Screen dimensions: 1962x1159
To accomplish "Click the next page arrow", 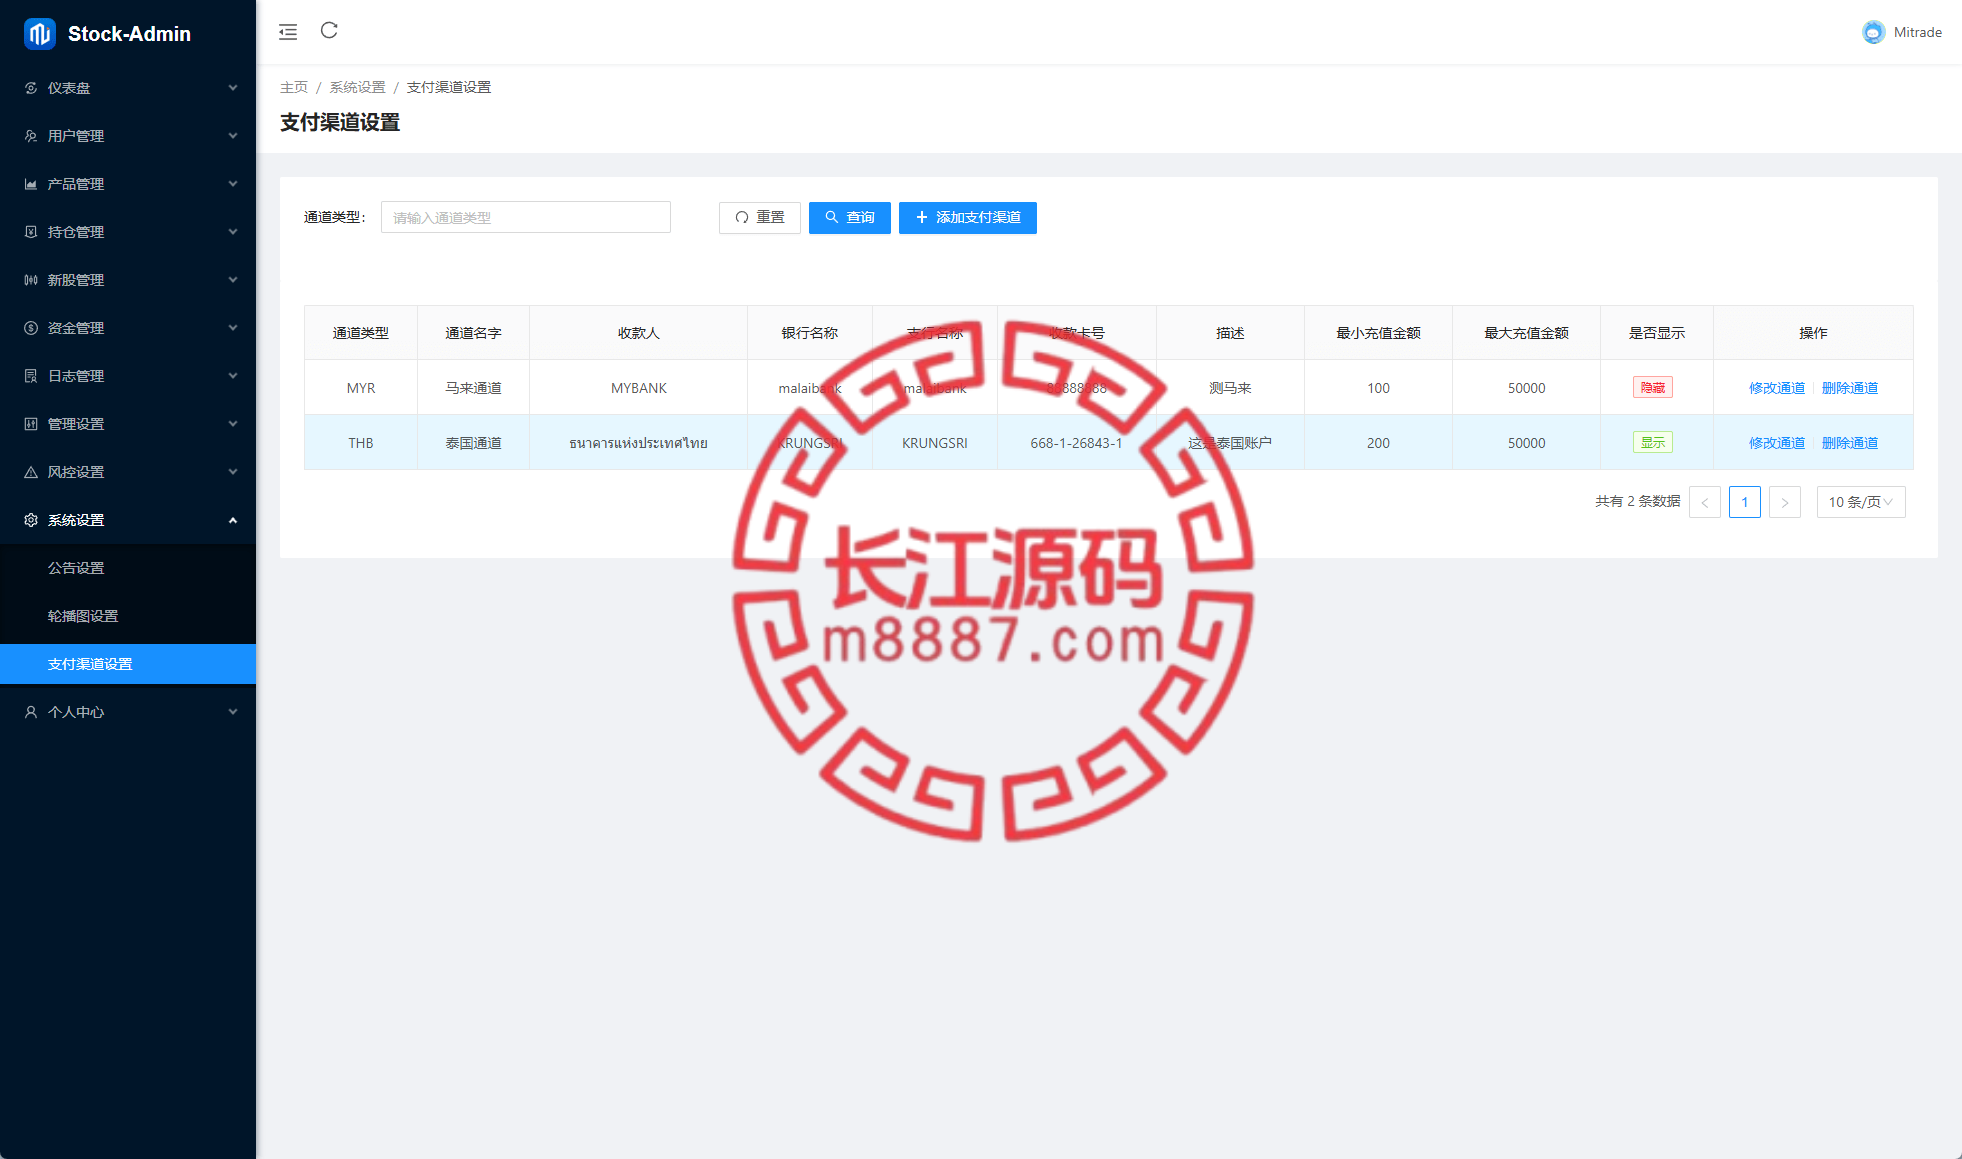I will point(1784,502).
